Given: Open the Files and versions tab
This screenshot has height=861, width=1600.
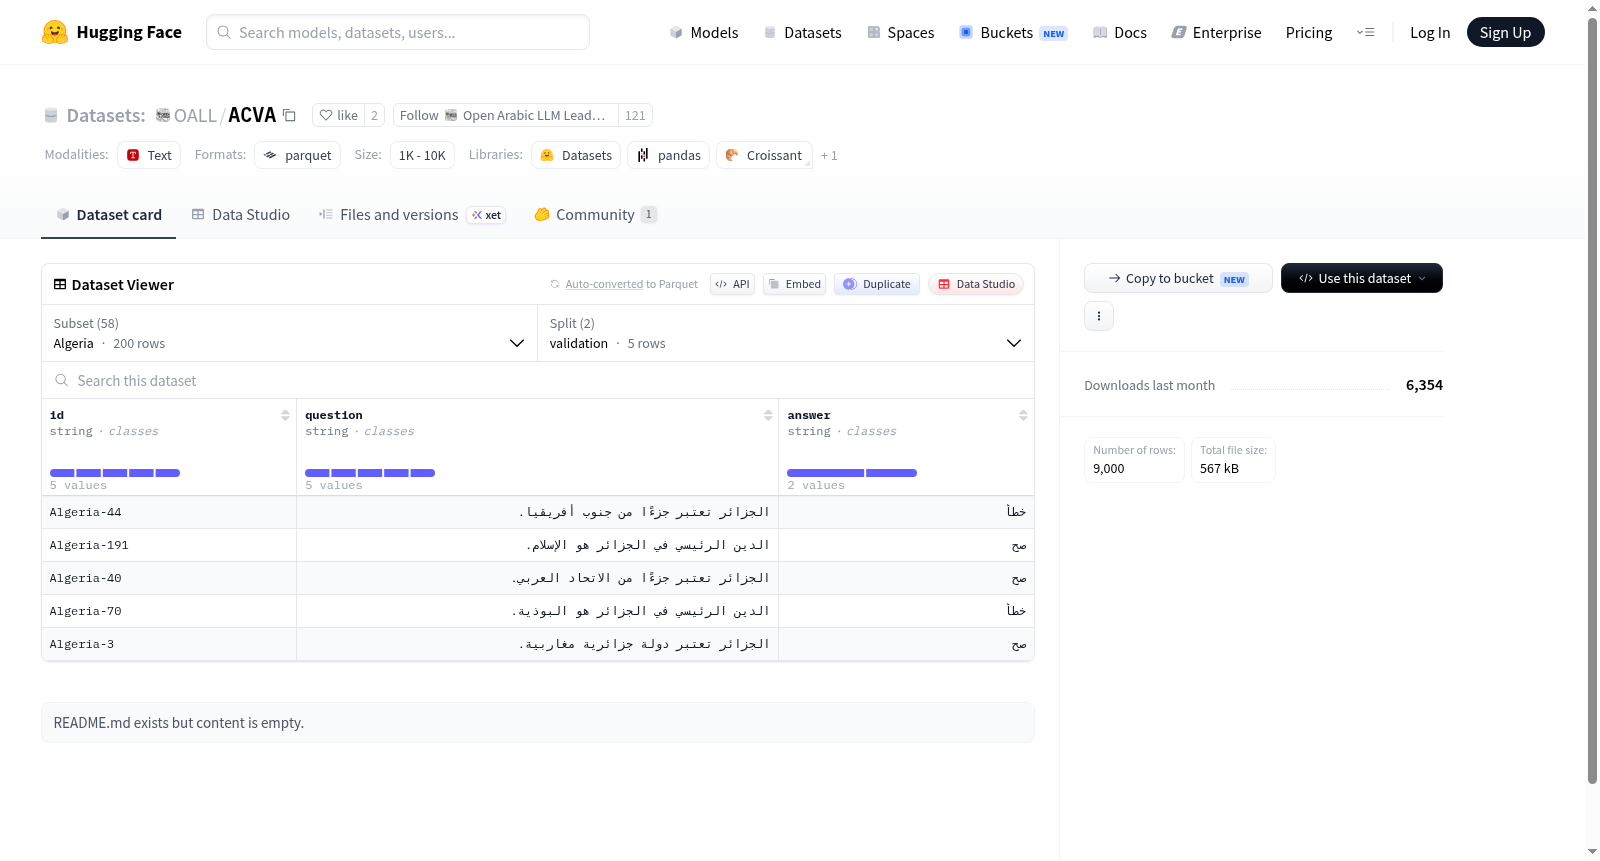Looking at the screenshot, I should [412, 215].
